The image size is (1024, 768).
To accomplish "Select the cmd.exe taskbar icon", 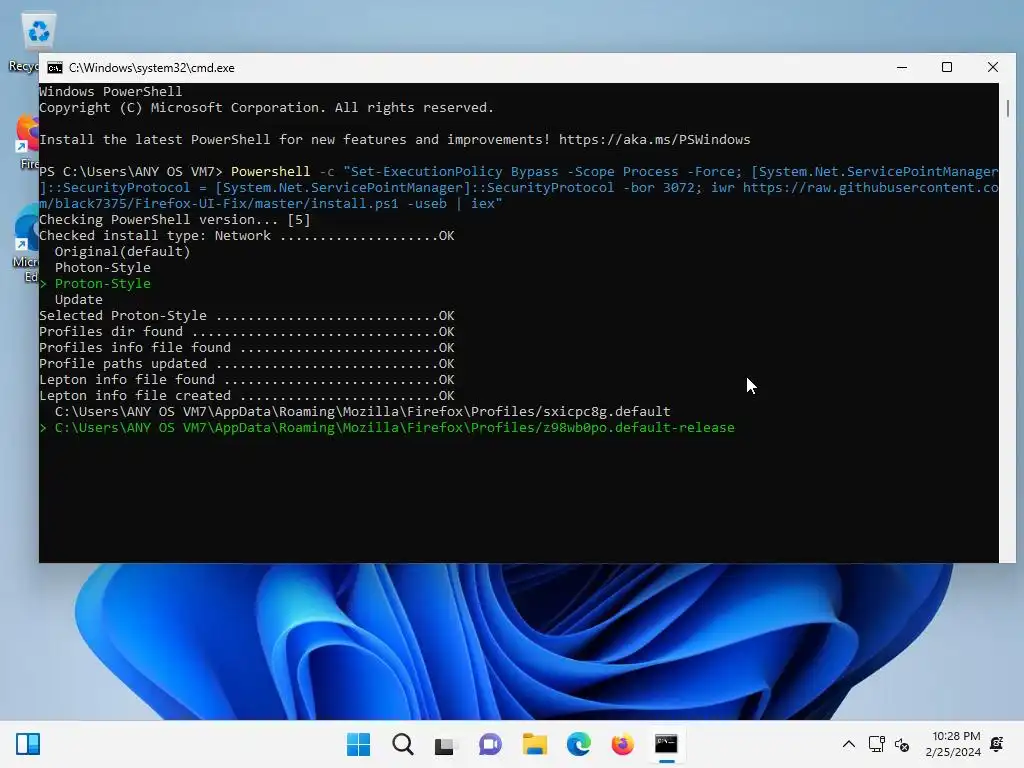I will pos(666,744).
